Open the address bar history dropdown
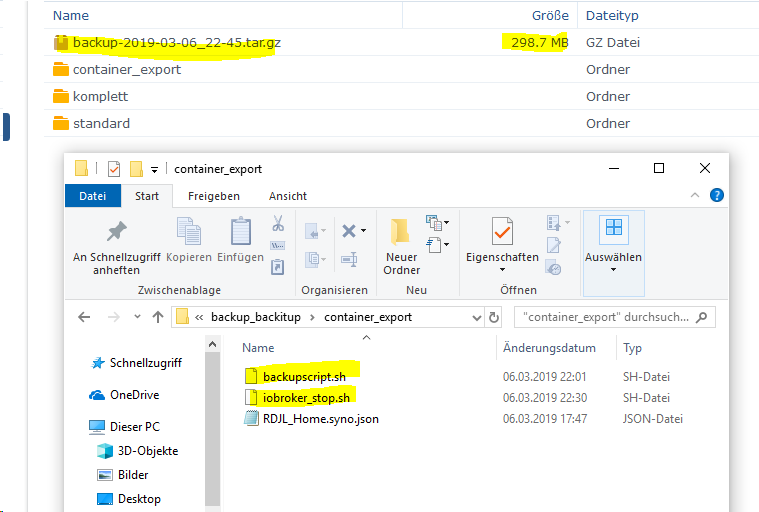 click(477, 317)
